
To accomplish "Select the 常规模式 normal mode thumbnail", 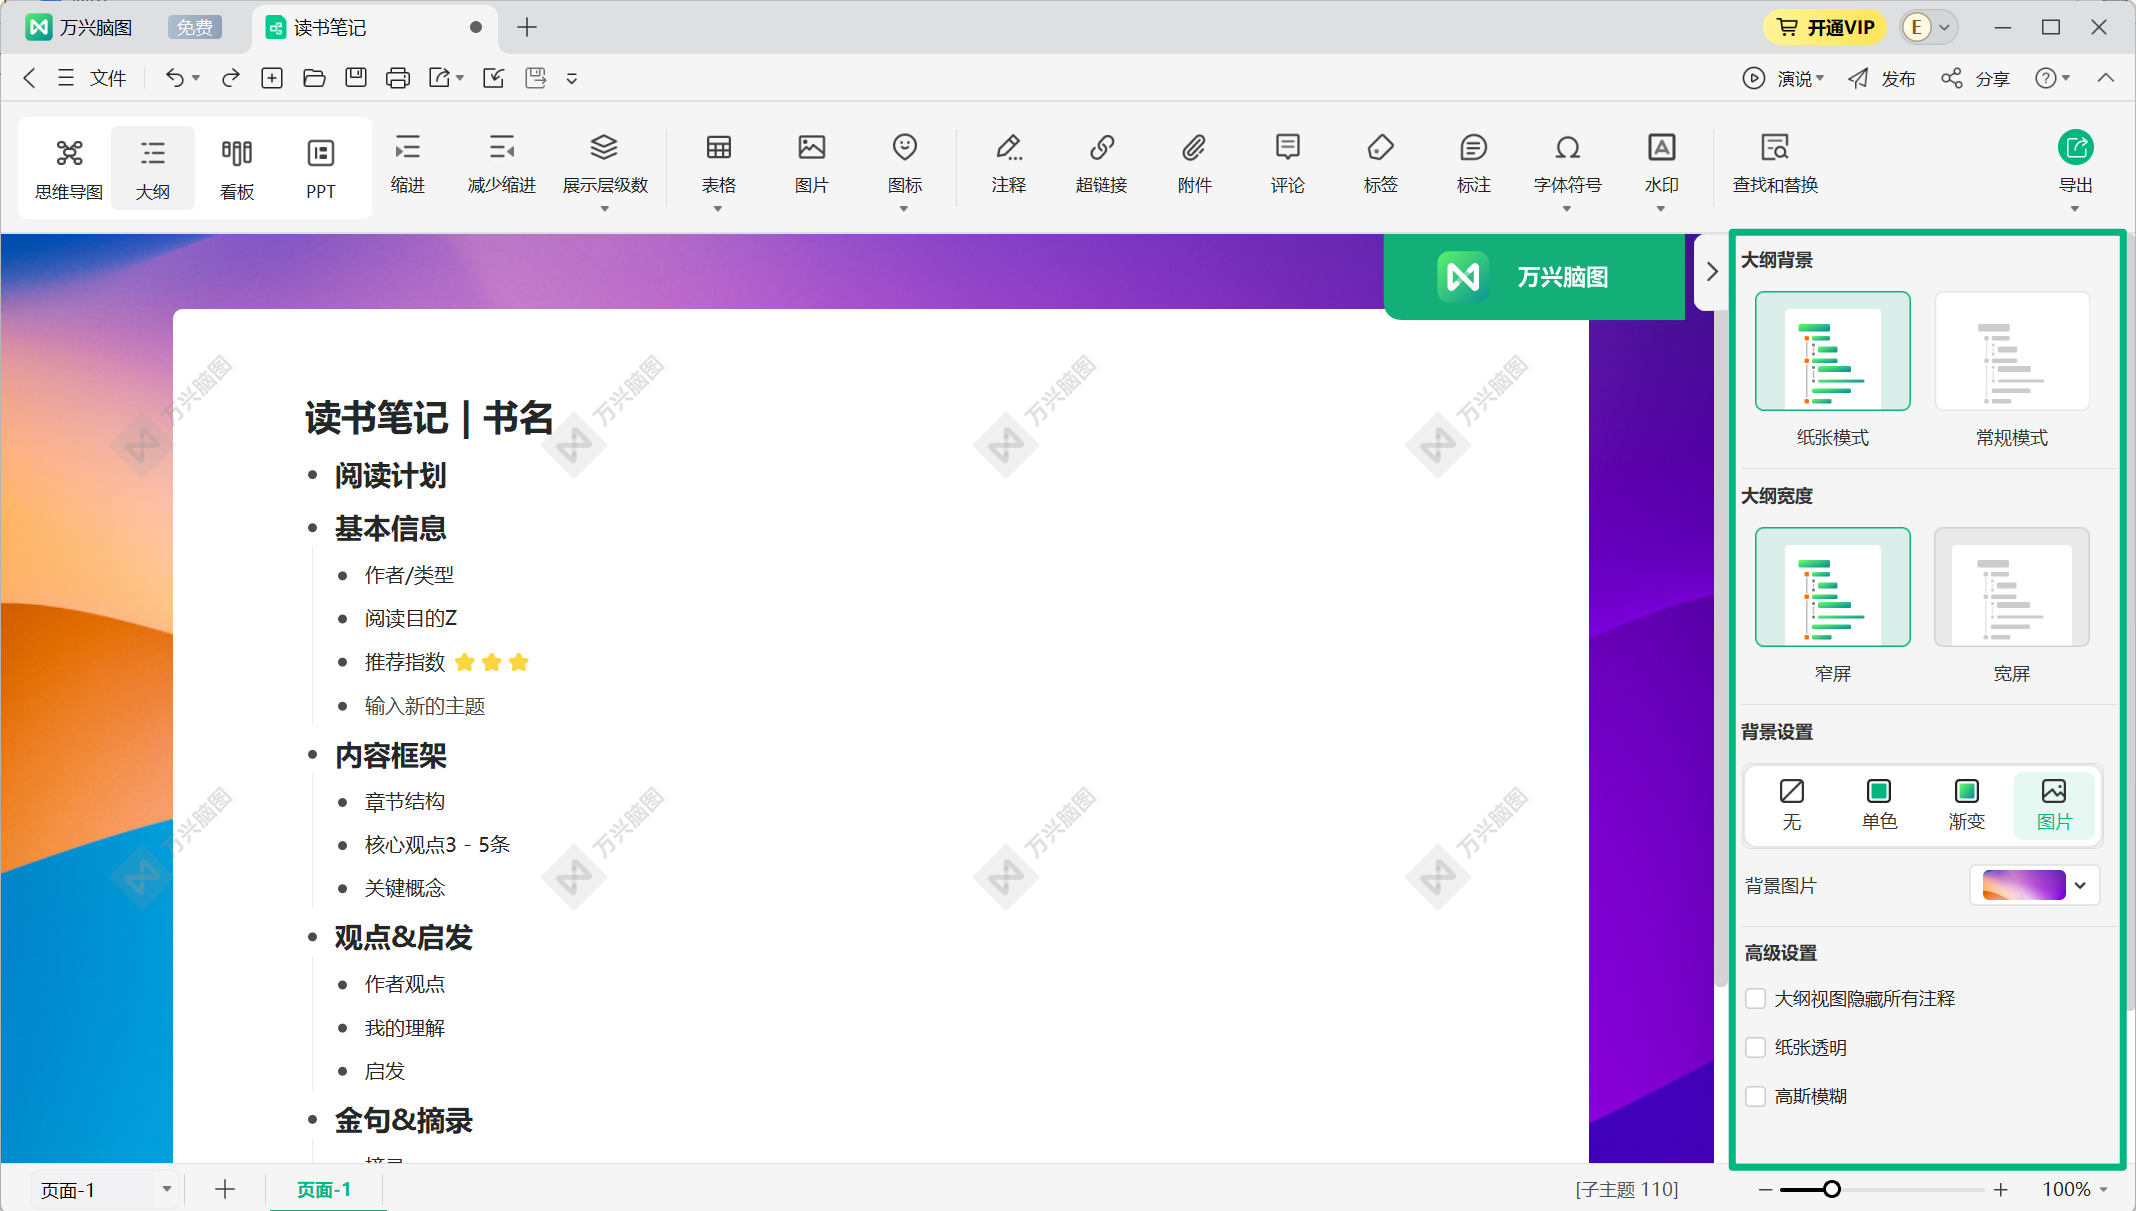I will pos(2012,351).
